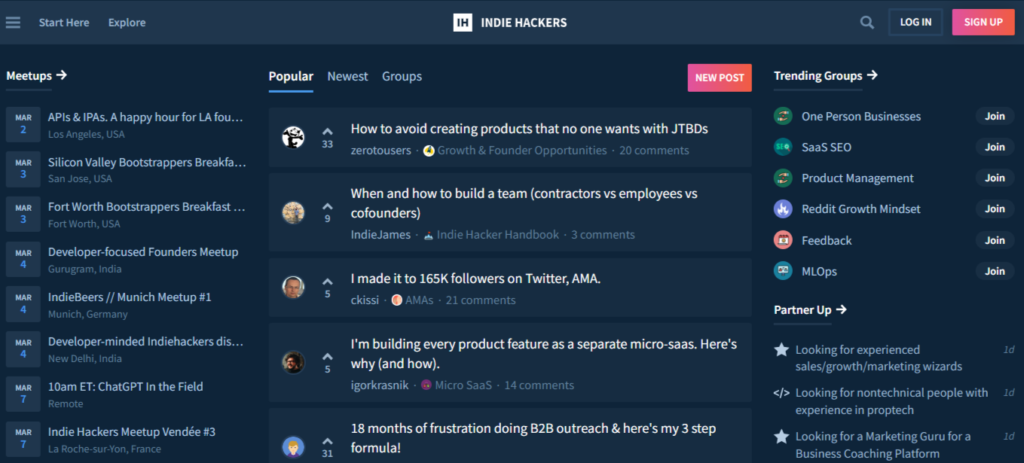Image resolution: width=1024 pixels, height=463 pixels.
Task: Open Developer-minded Indiehackers meetup in New Delhi
Action: [146, 342]
